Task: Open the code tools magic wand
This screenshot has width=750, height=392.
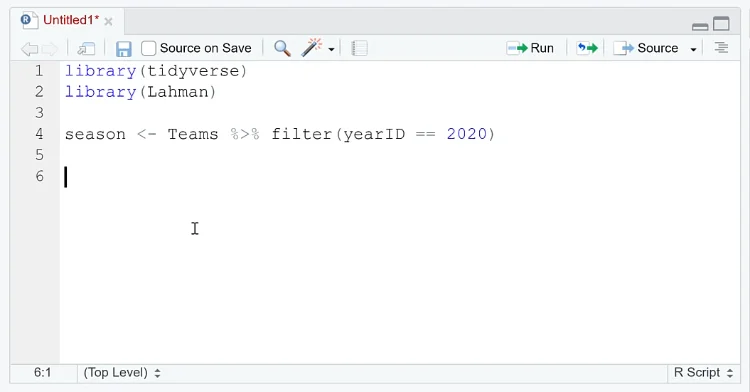Action: click(x=311, y=48)
